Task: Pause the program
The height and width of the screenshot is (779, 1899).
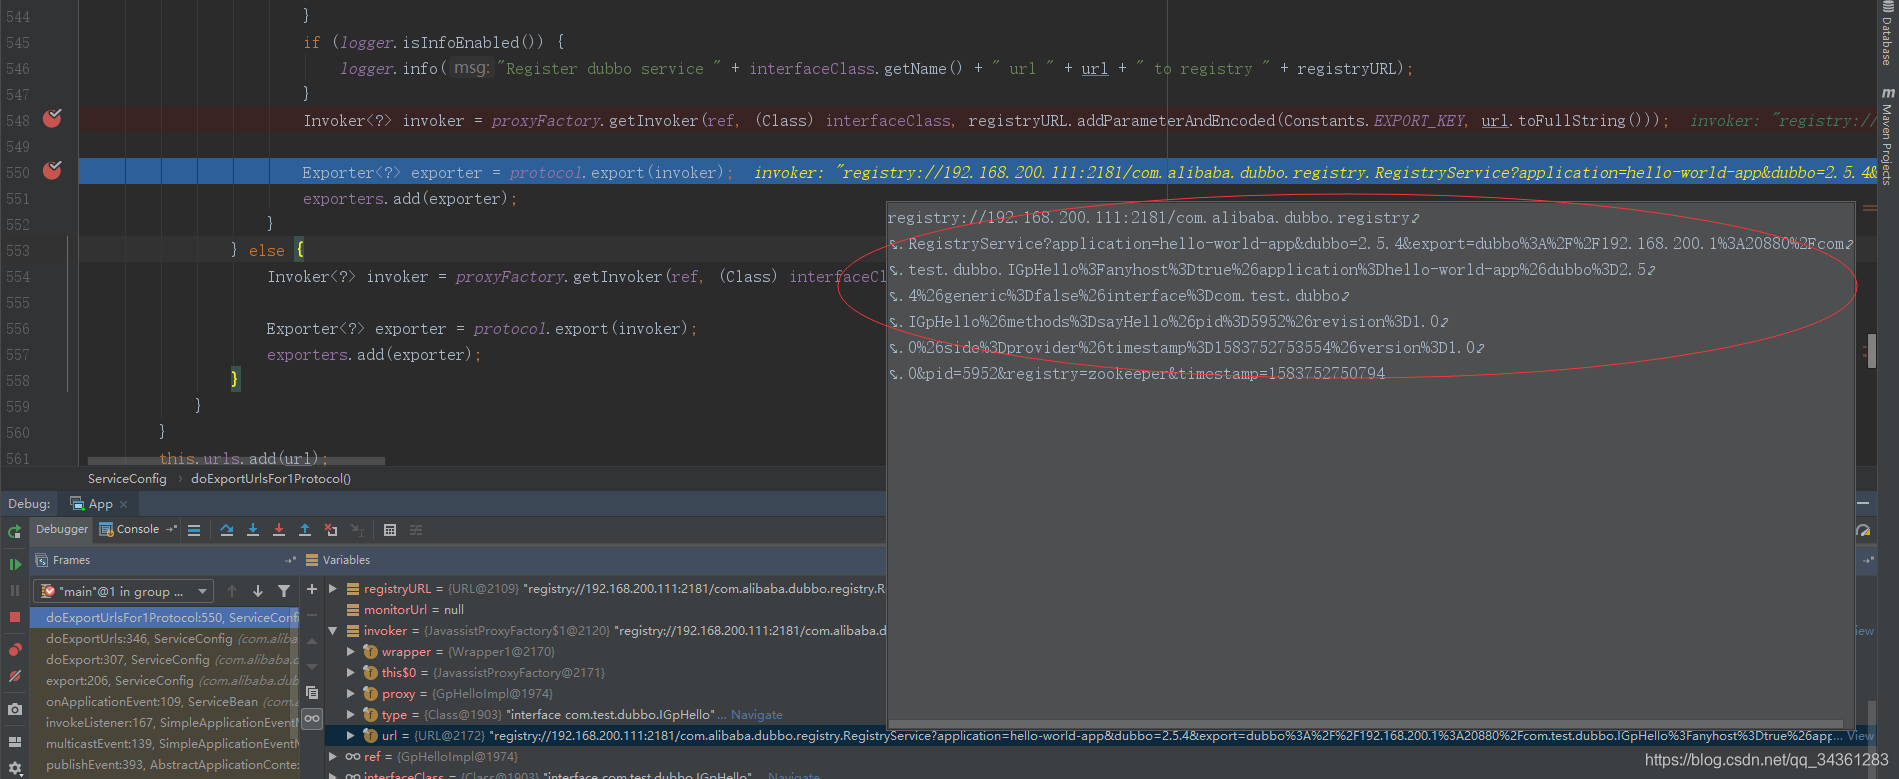Action: tap(15, 590)
